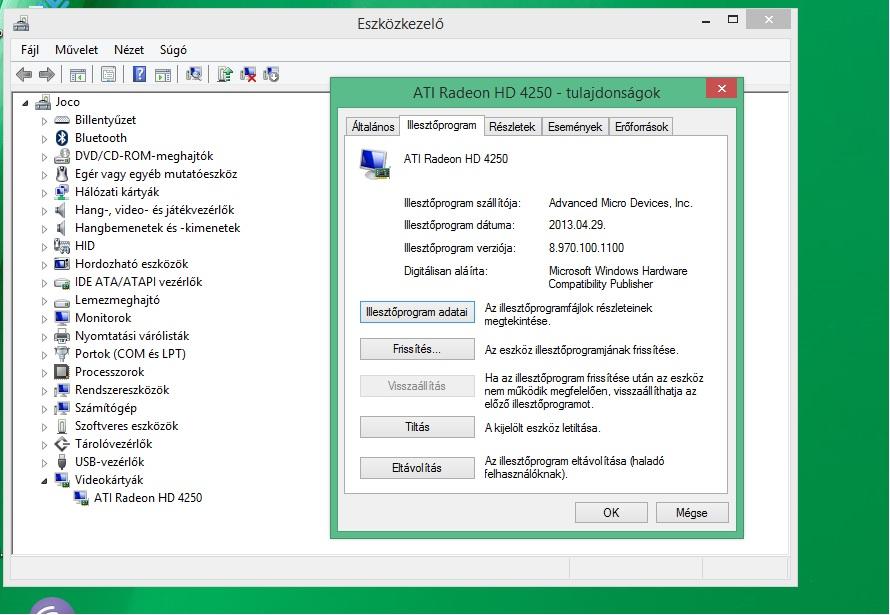This screenshot has width=890, height=615.
Task: Click the blue question mark Help icon
Action: pos(139,74)
